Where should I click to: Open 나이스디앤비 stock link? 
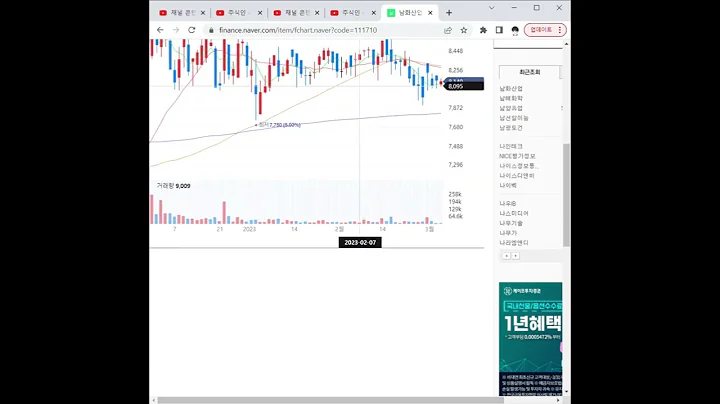pos(517,175)
